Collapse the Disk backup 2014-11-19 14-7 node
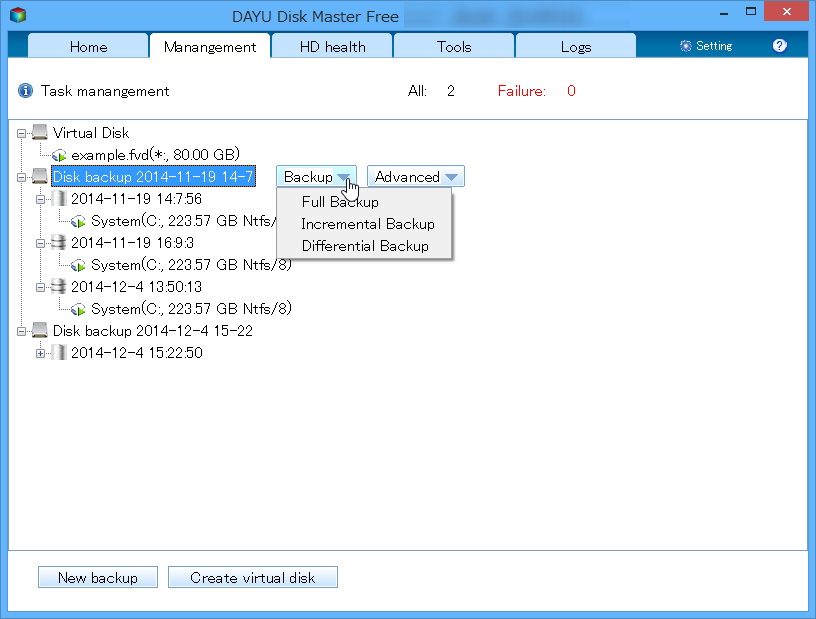 (21, 178)
